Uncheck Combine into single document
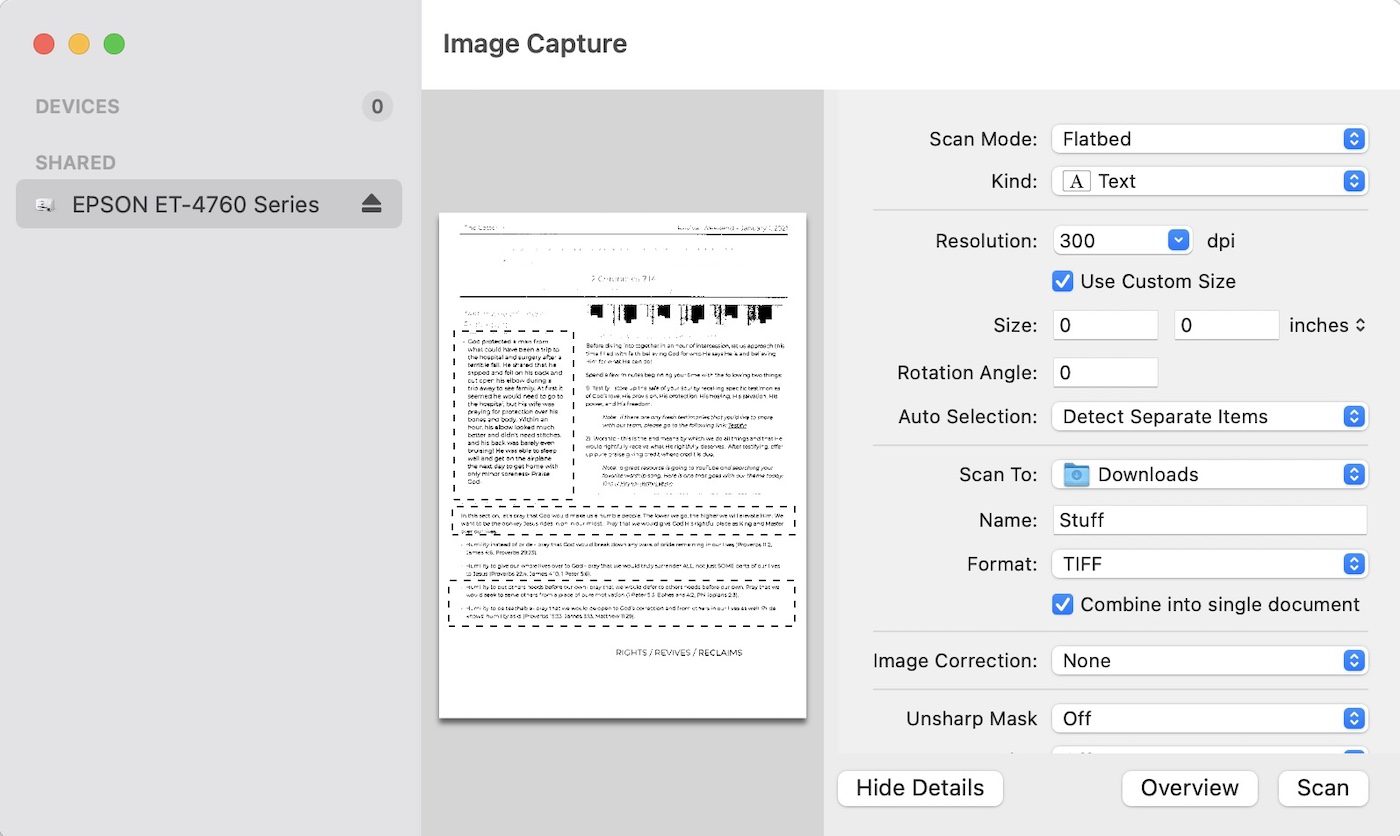This screenshot has width=1400, height=836. pyautogui.click(x=1063, y=605)
